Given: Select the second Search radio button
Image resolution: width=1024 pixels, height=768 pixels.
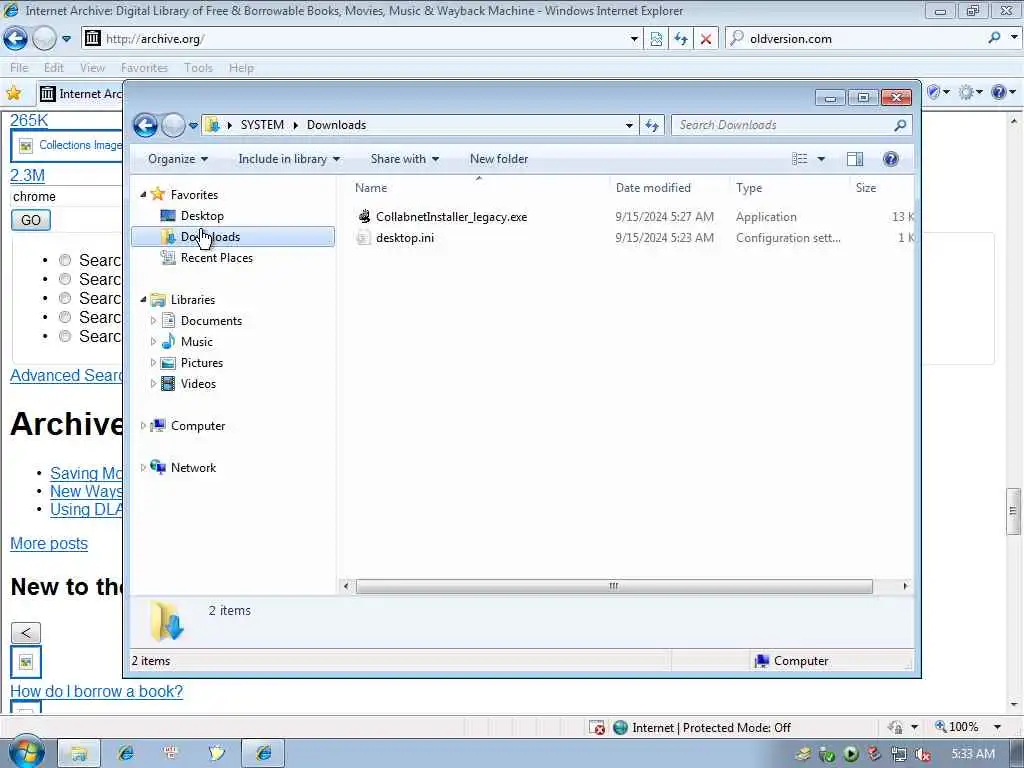Looking at the screenshot, I should pyautogui.click(x=65, y=279).
